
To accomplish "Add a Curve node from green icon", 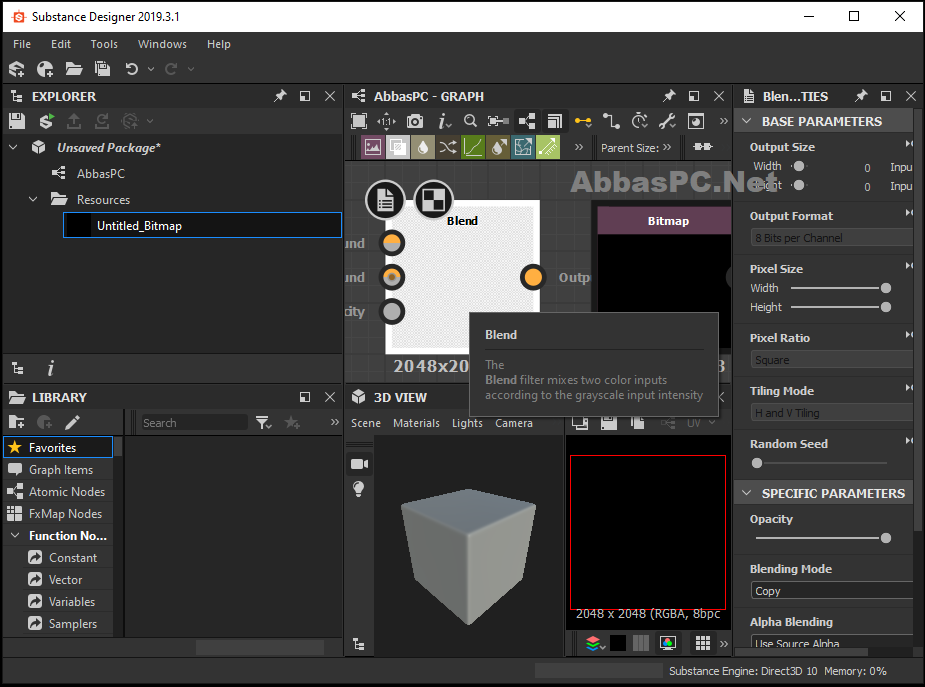I will [x=473, y=147].
